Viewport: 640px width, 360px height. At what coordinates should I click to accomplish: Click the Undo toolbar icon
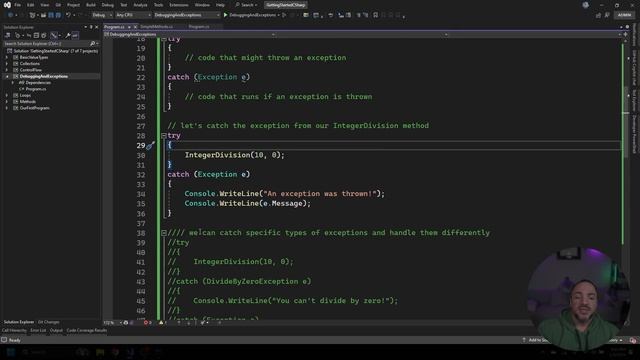pyautogui.click(x=68, y=15)
